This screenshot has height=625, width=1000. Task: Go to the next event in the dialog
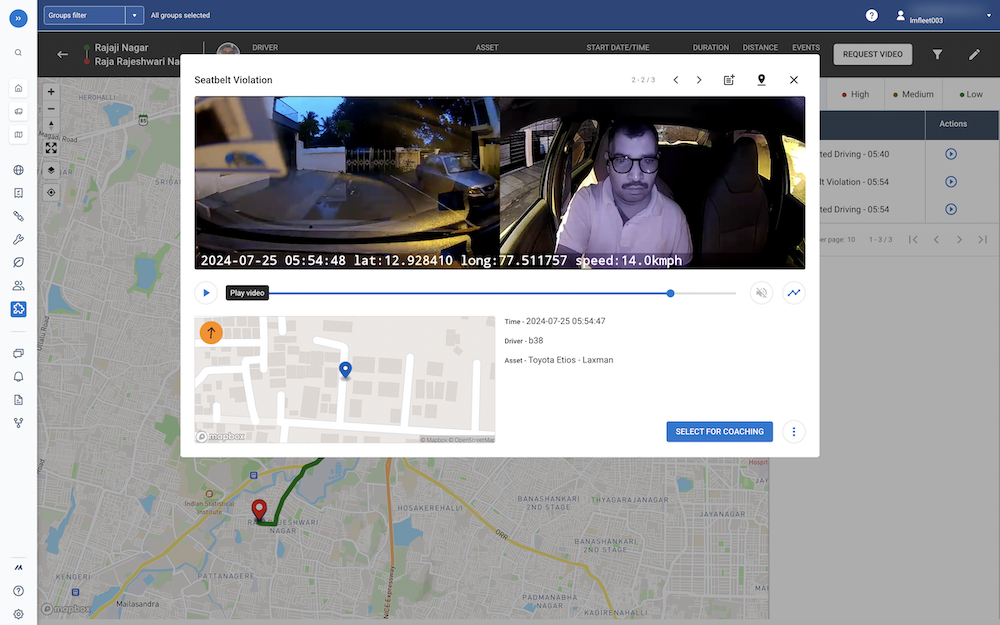tap(699, 80)
